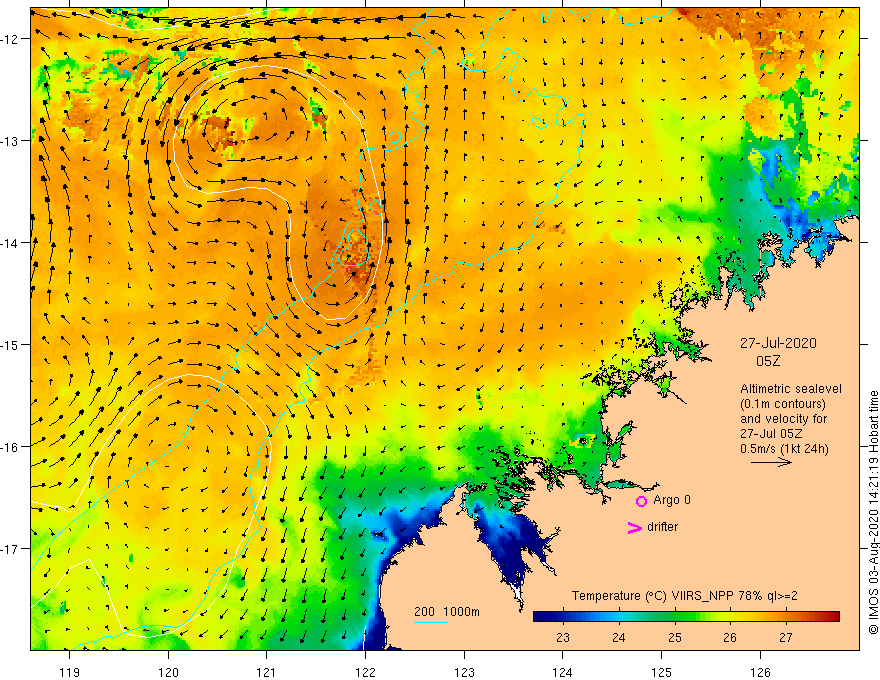
Task: Click the cyan 200 1000m isobath legend line
Action: click(430, 622)
